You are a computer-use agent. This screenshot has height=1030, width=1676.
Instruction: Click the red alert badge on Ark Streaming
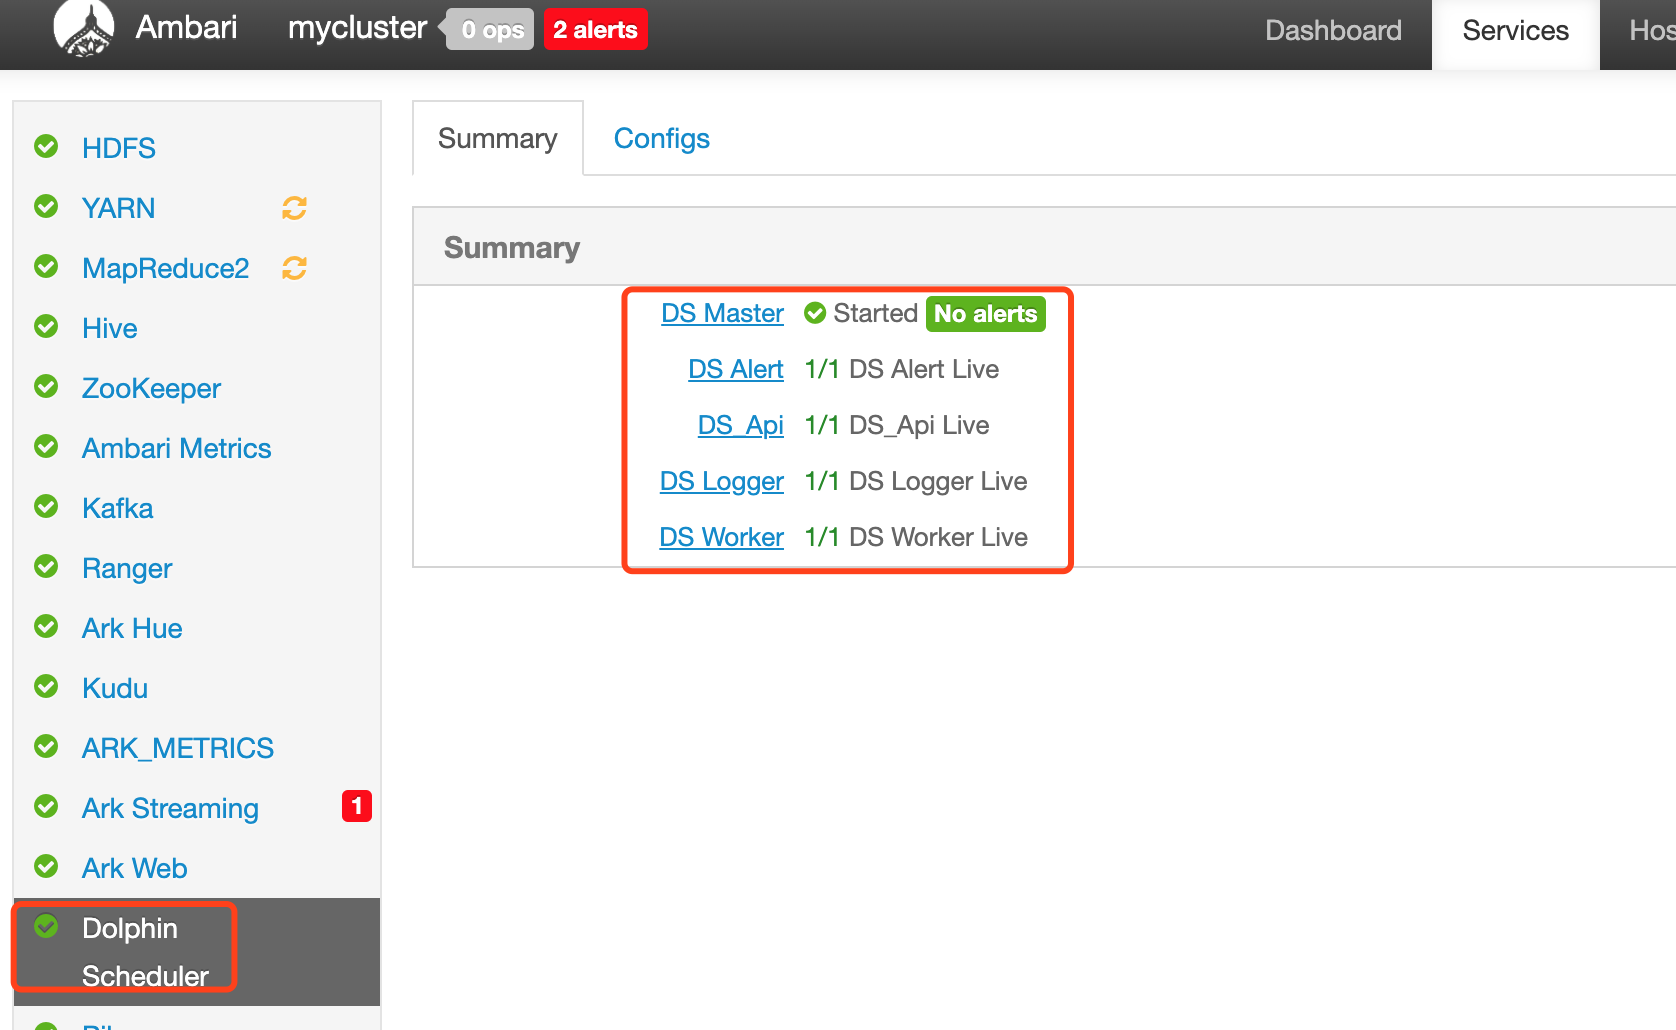click(x=356, y=806)
